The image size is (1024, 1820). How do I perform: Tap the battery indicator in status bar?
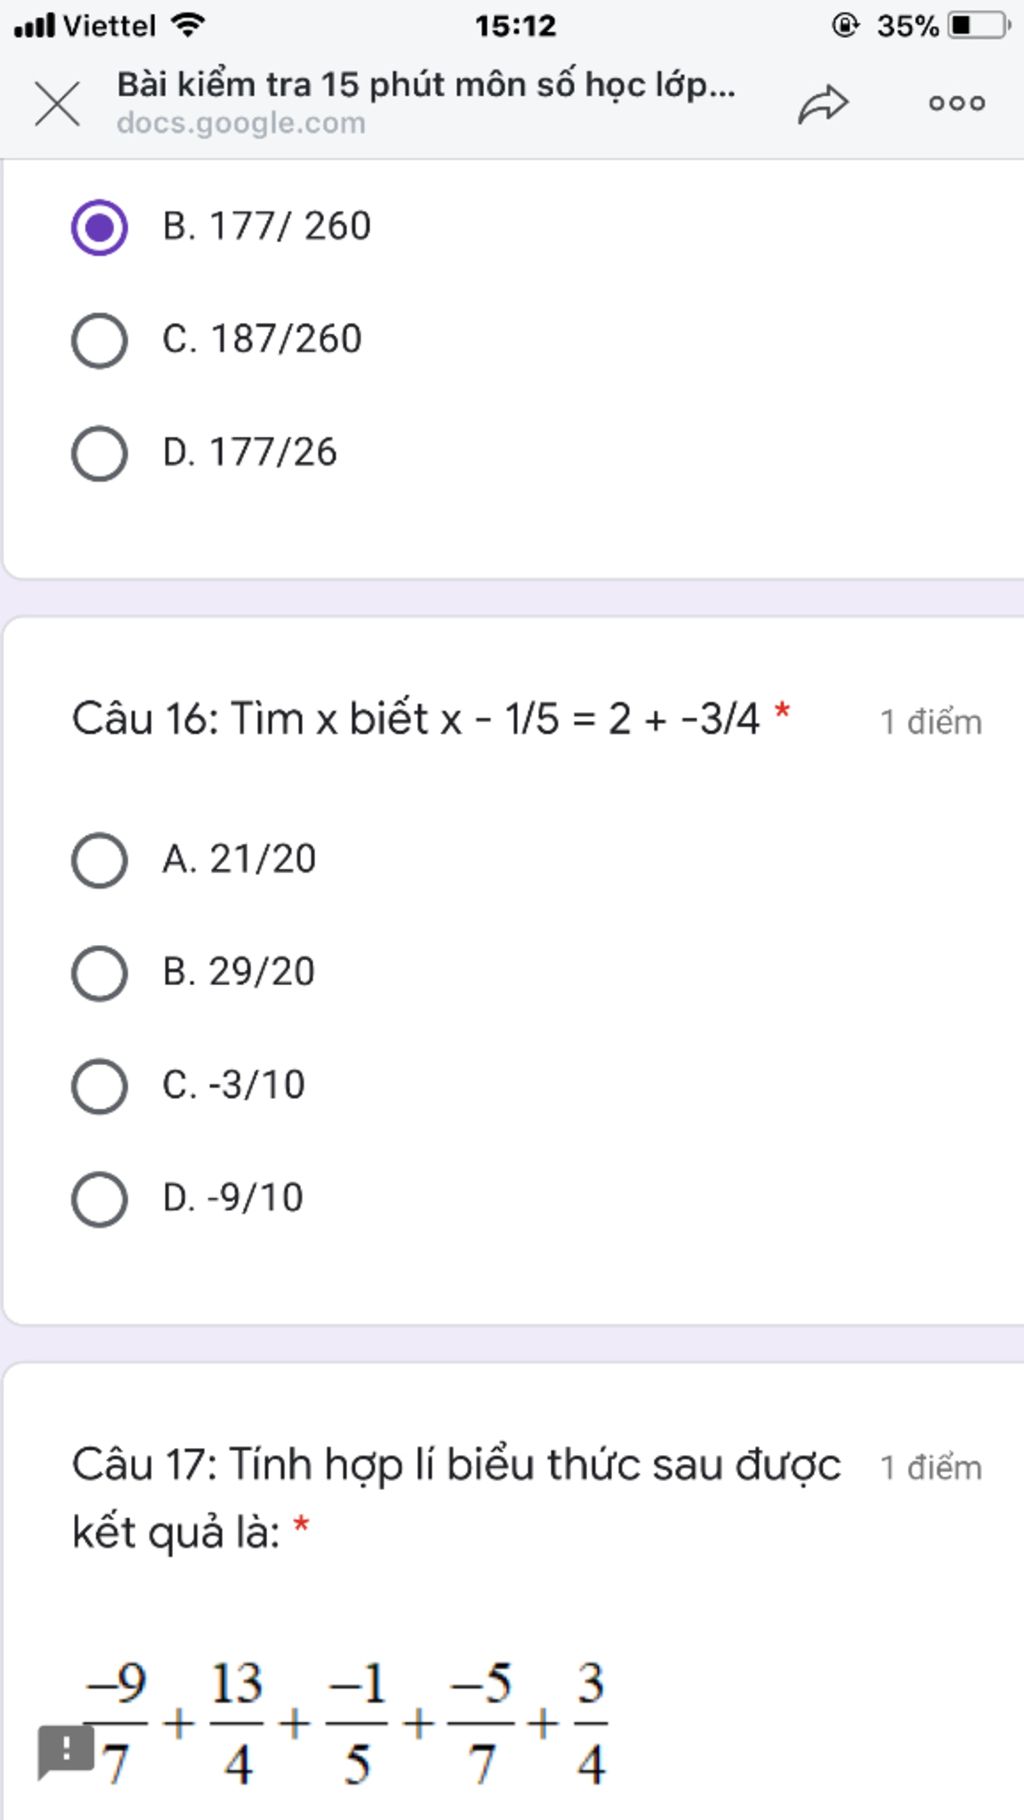(x=980, y=25)
